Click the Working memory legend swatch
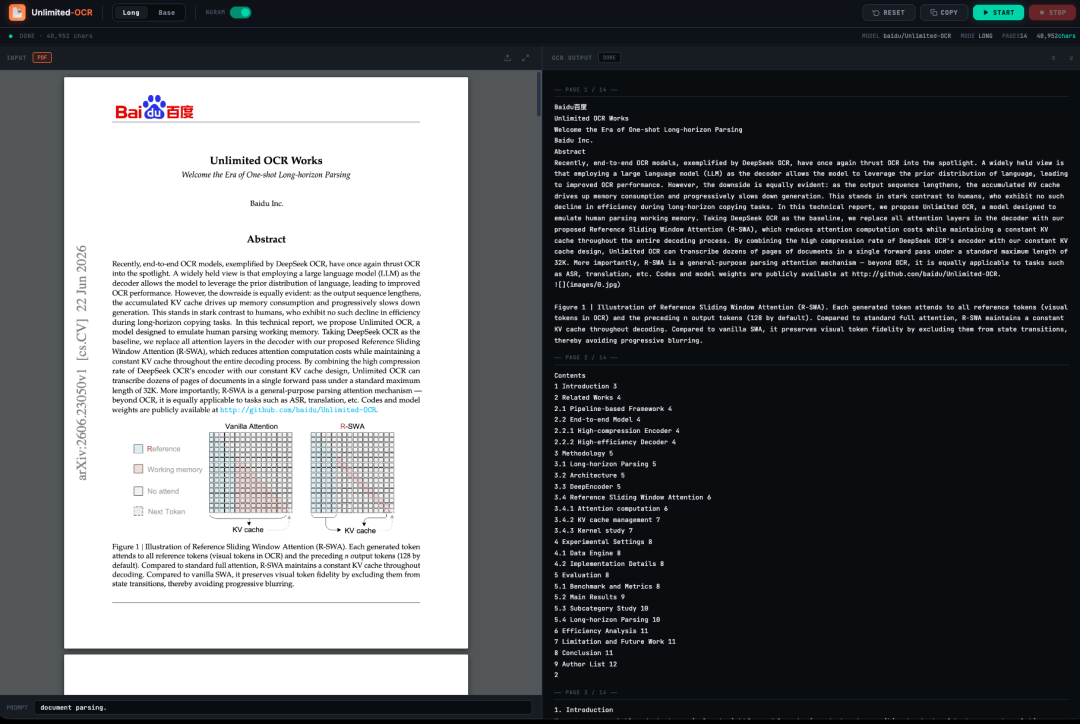 tap(138, 469)
